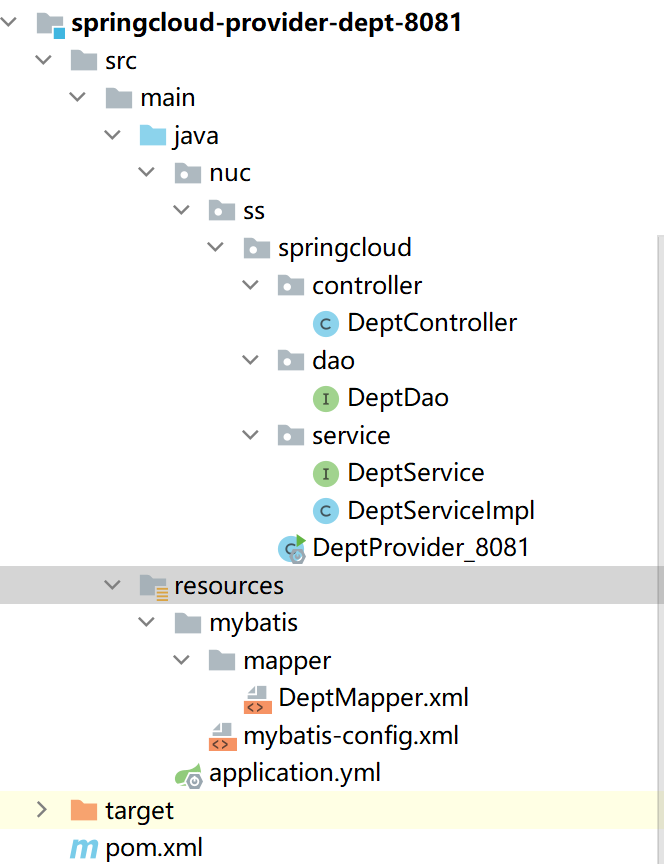Select the service package label
The image size is (664, 864).
tap(351, 436)
